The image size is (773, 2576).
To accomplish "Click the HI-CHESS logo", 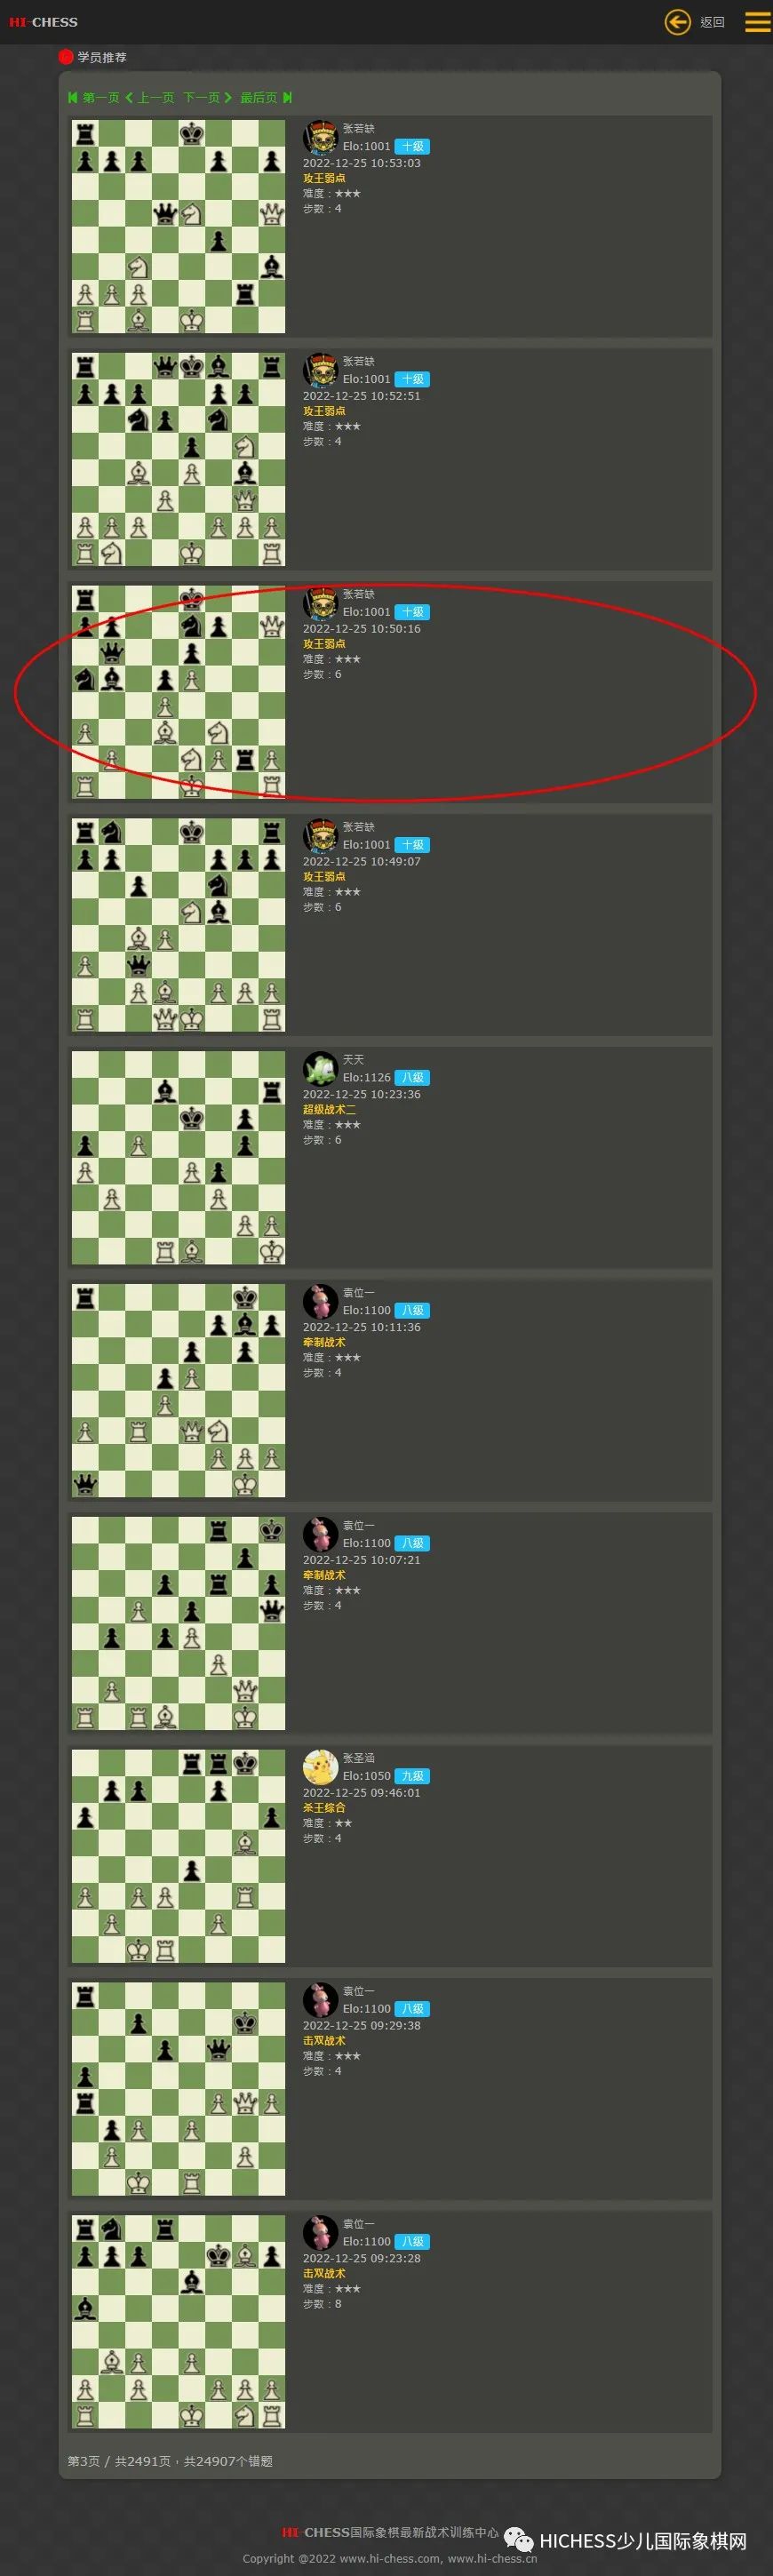I will click(43, 22).
